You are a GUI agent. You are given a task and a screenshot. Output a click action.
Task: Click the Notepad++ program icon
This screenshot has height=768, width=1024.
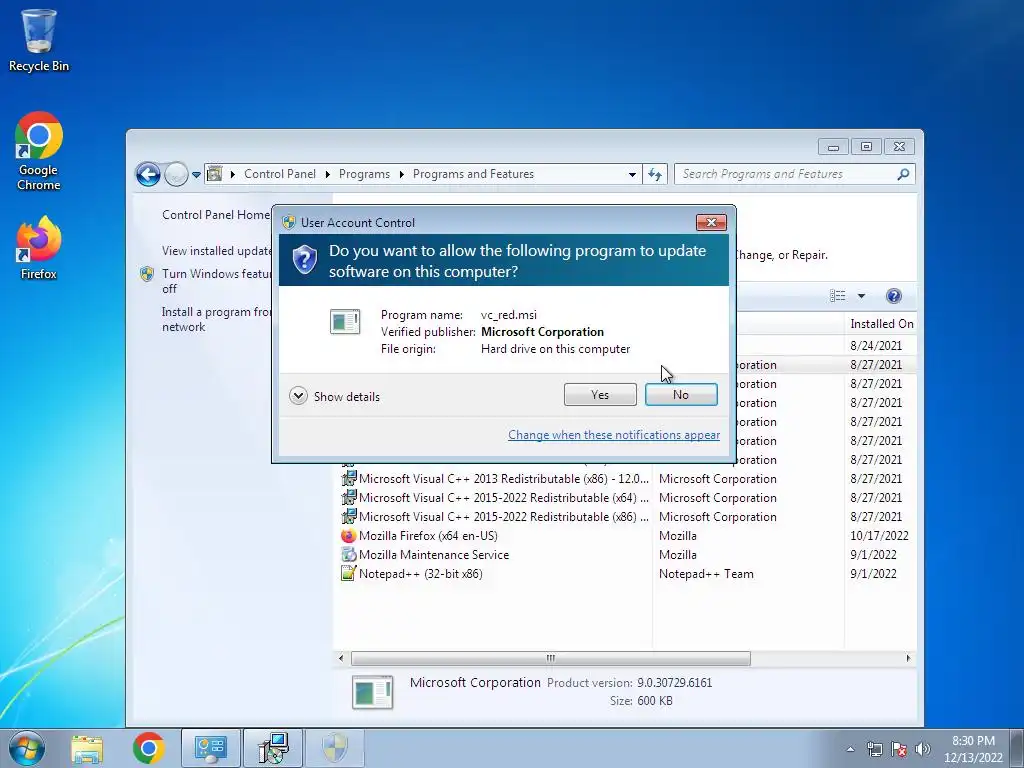[349, 573]
